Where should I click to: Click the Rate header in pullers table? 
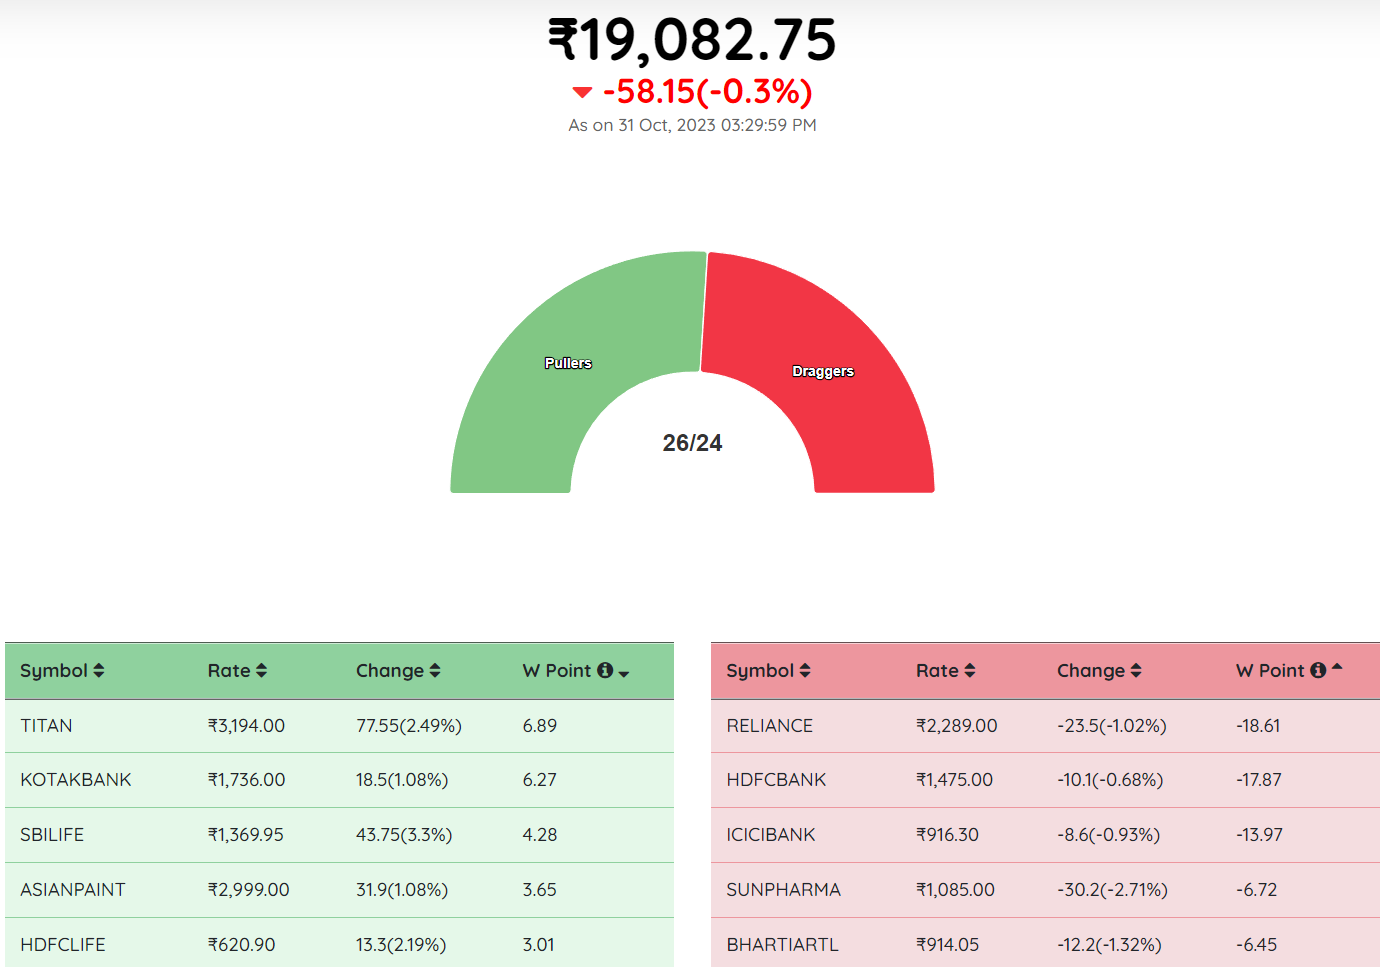(229, 671)
